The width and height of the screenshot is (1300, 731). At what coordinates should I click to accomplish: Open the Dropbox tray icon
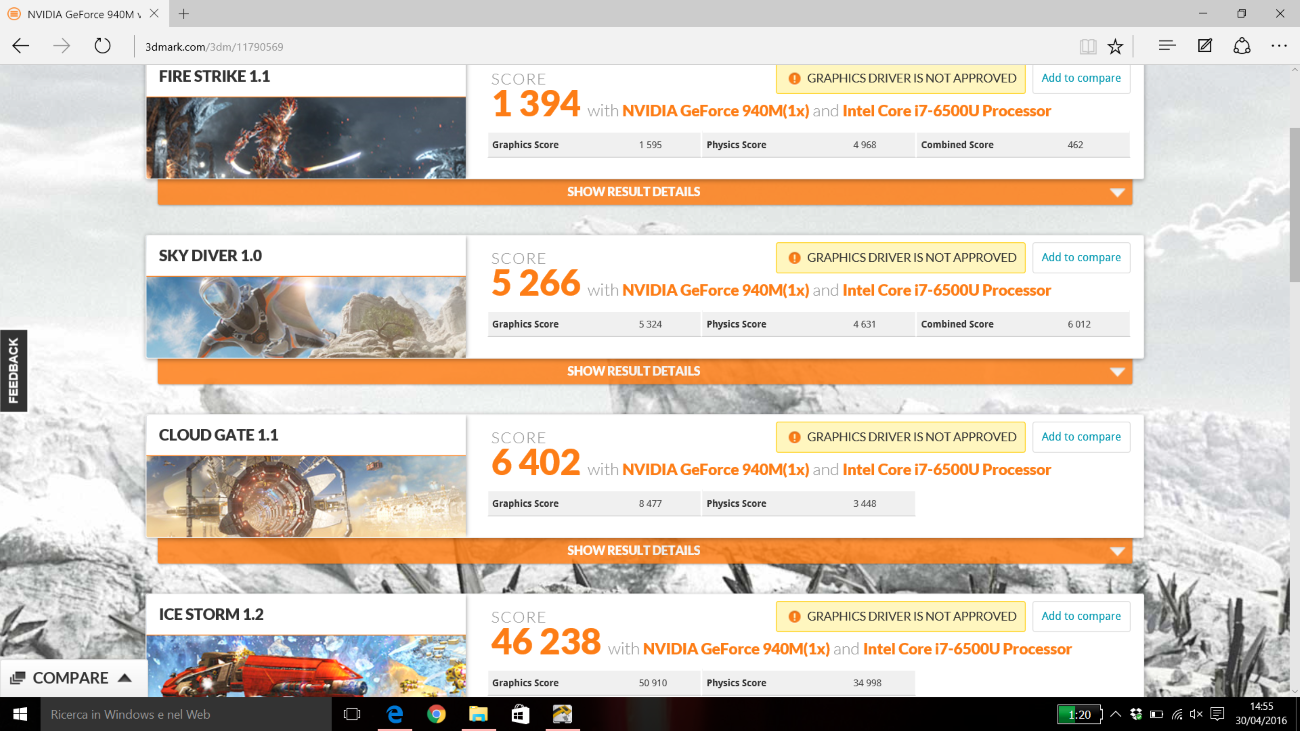click(1136, 714)
